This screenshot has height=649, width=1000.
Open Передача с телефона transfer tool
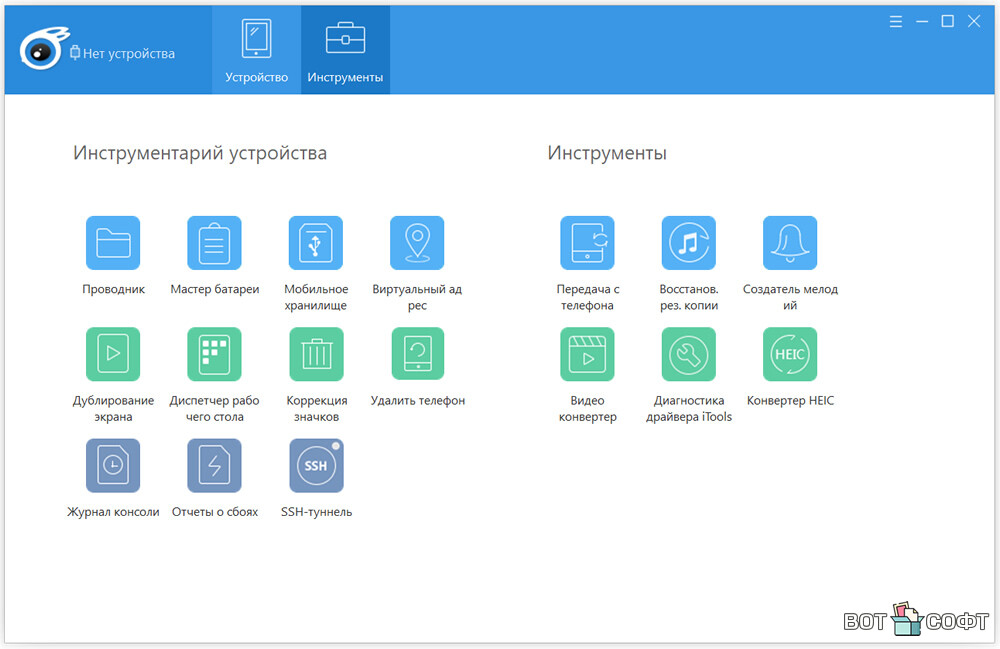pyautogui.click(x=587, y=243)
